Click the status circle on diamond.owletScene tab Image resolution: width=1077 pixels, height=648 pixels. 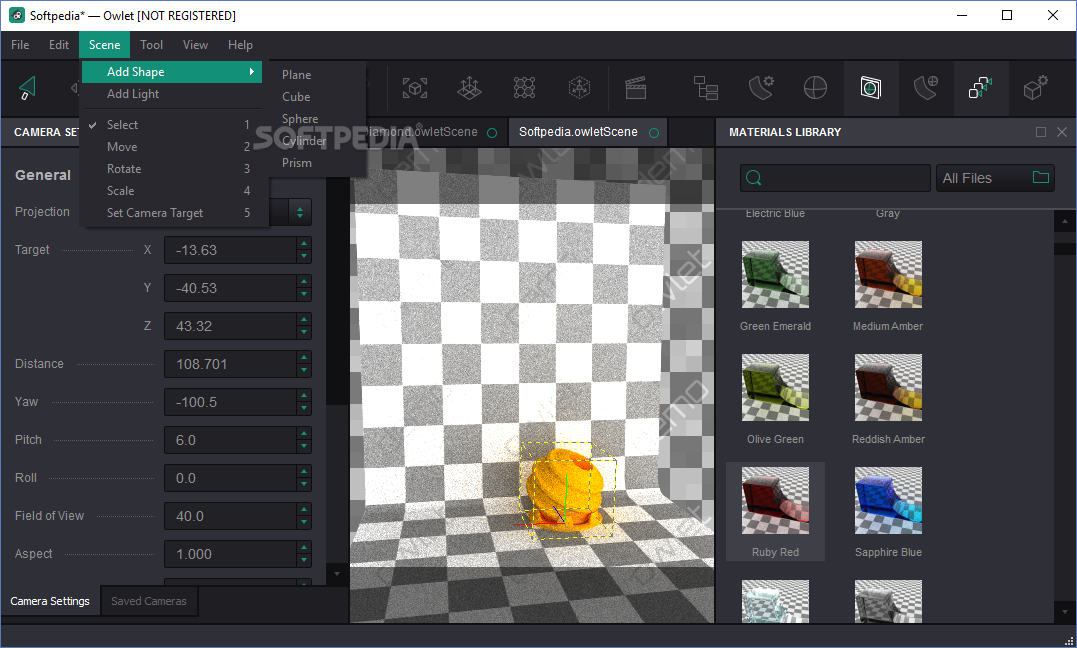(492, 133)
